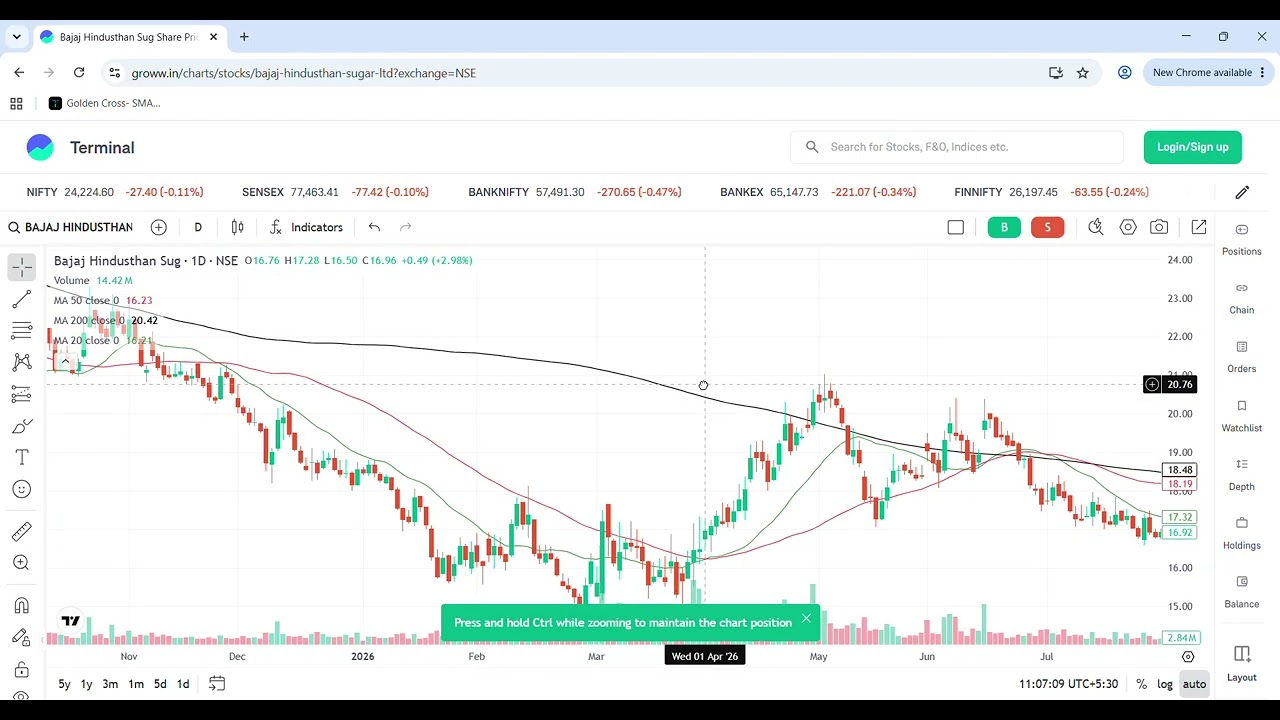
Task: Redo the chart action
Action: pyautogui.click(x=405, y=227)
